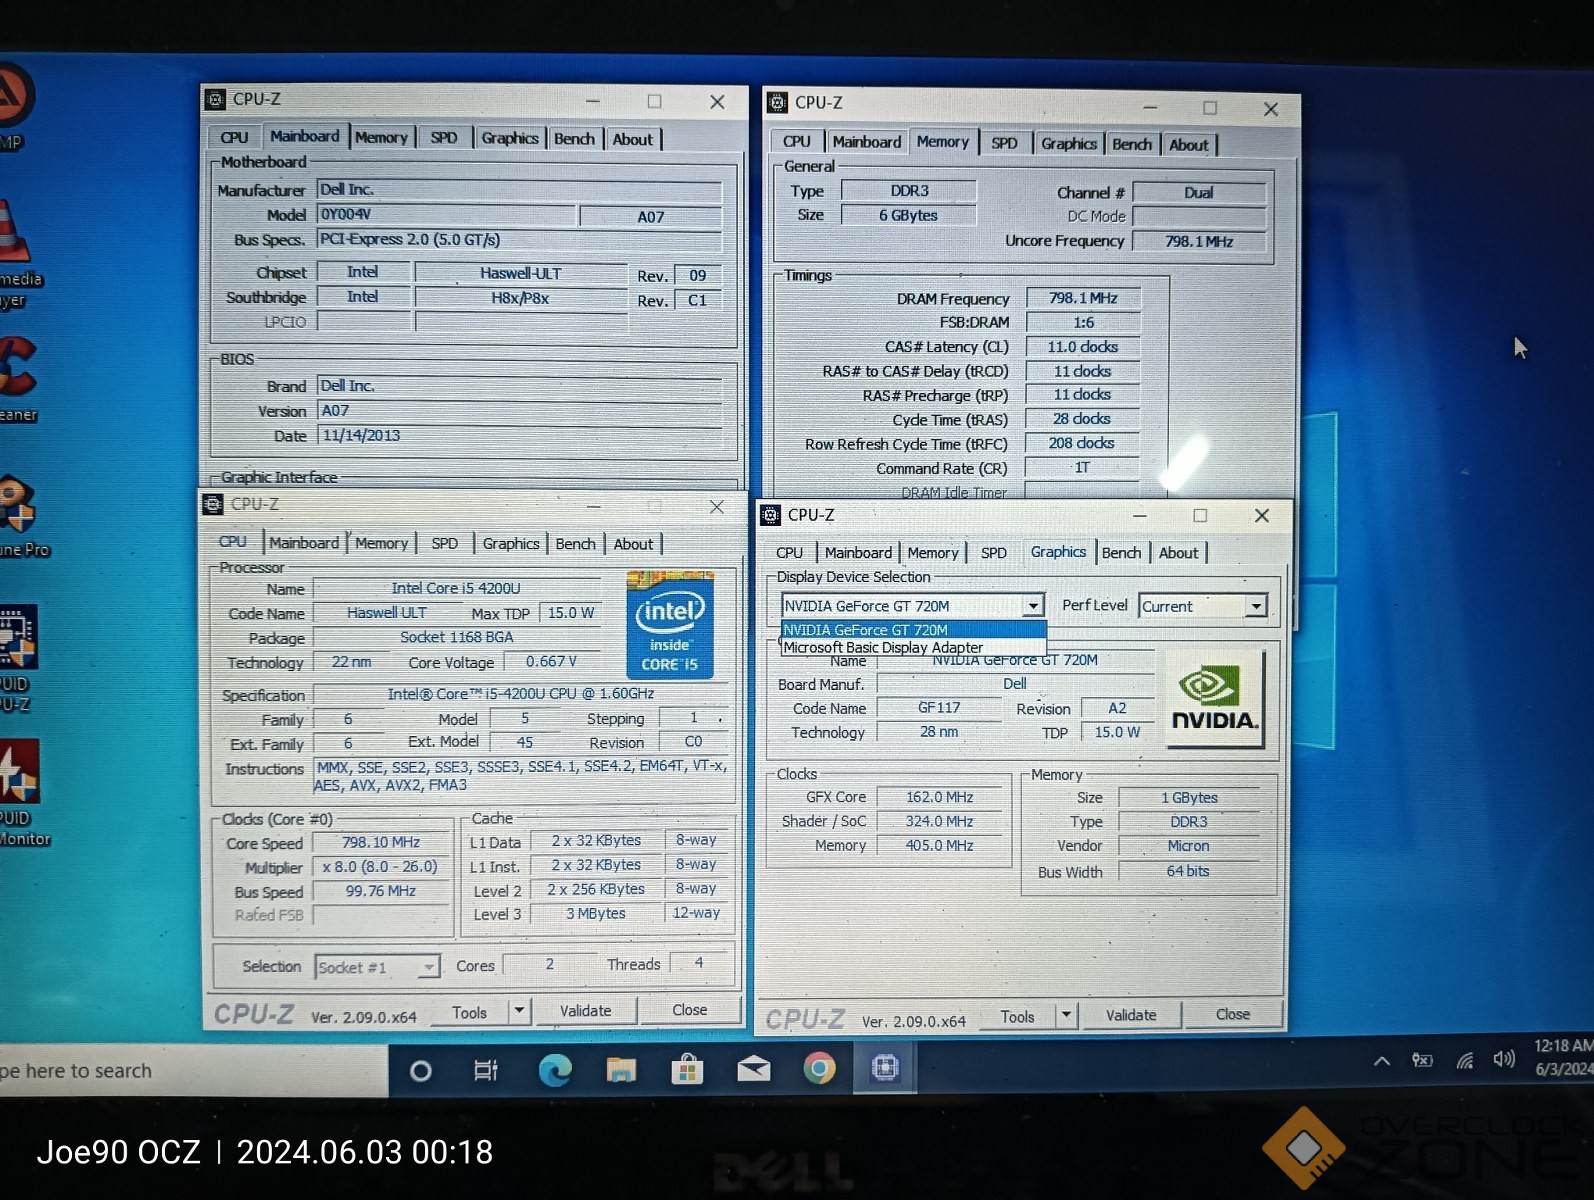Image resolution: width=1594 pixels, height=1200 pixels.
Task: Click Close button in the Graphics window
Action: 1233,1014
